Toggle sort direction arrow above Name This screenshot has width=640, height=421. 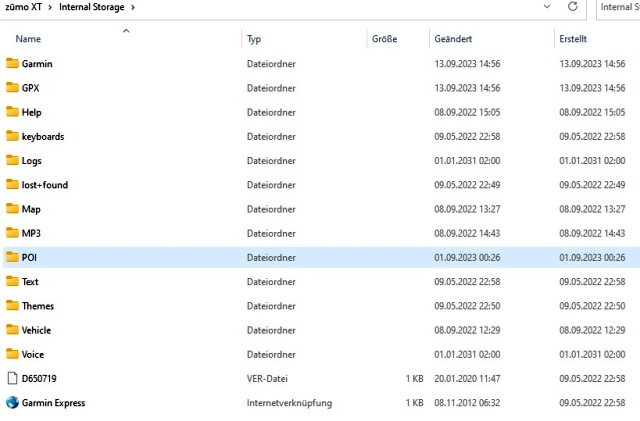126,31
